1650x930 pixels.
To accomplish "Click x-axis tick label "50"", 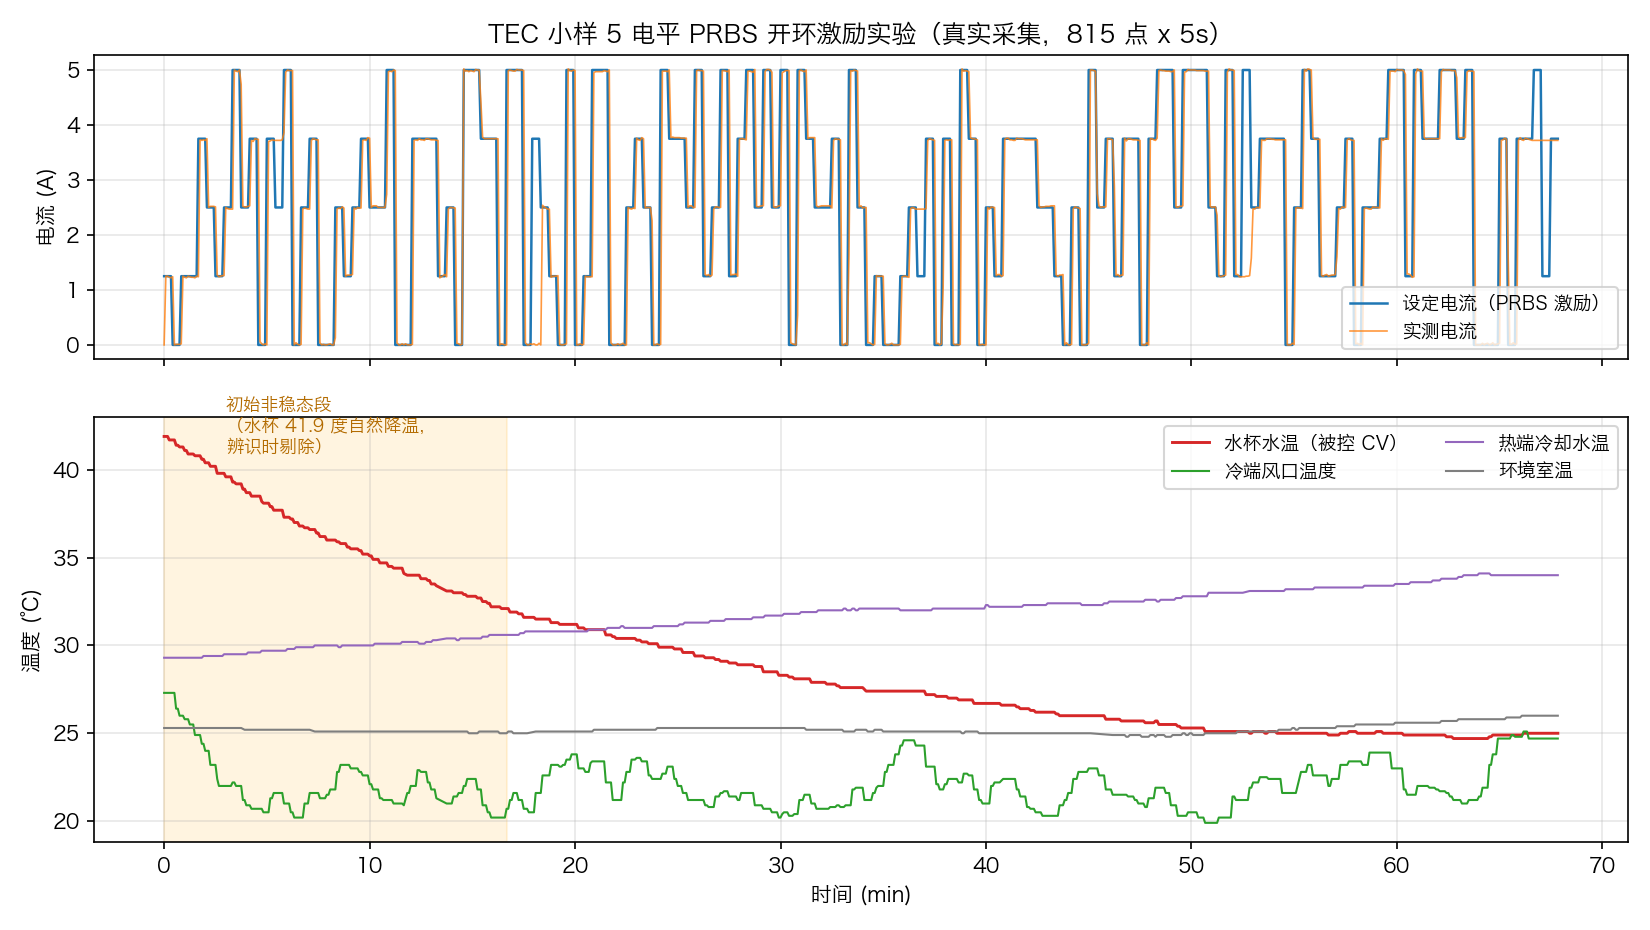I will click(x=1191, y=866).
